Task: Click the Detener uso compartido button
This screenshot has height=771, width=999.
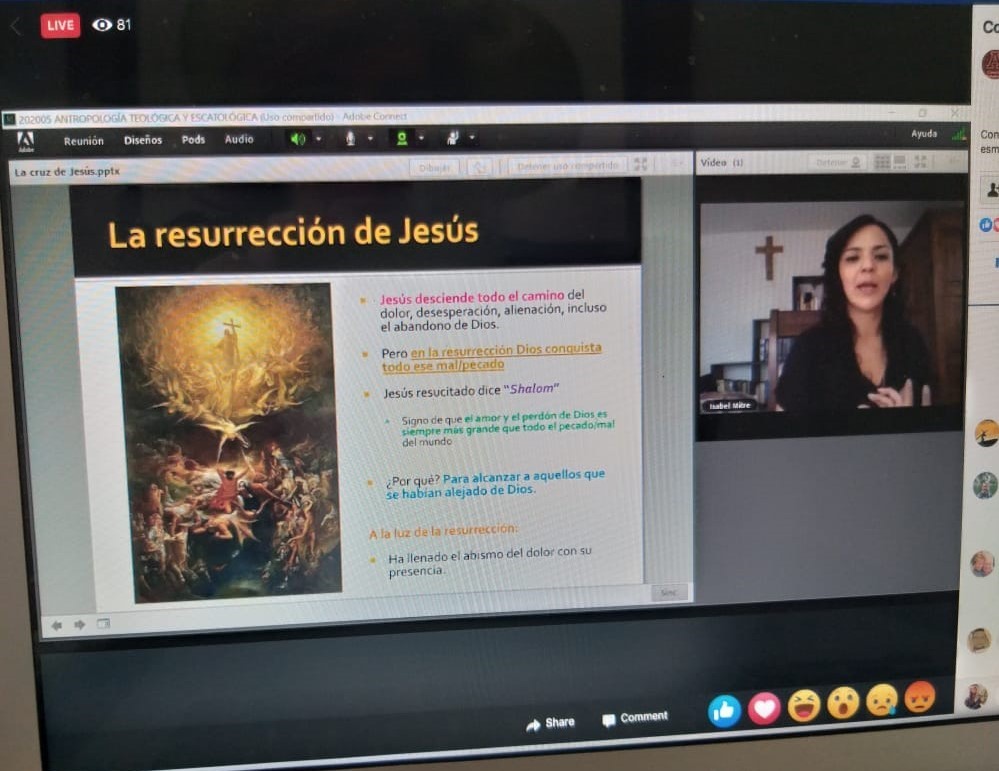Action: (x=567, y=166)
